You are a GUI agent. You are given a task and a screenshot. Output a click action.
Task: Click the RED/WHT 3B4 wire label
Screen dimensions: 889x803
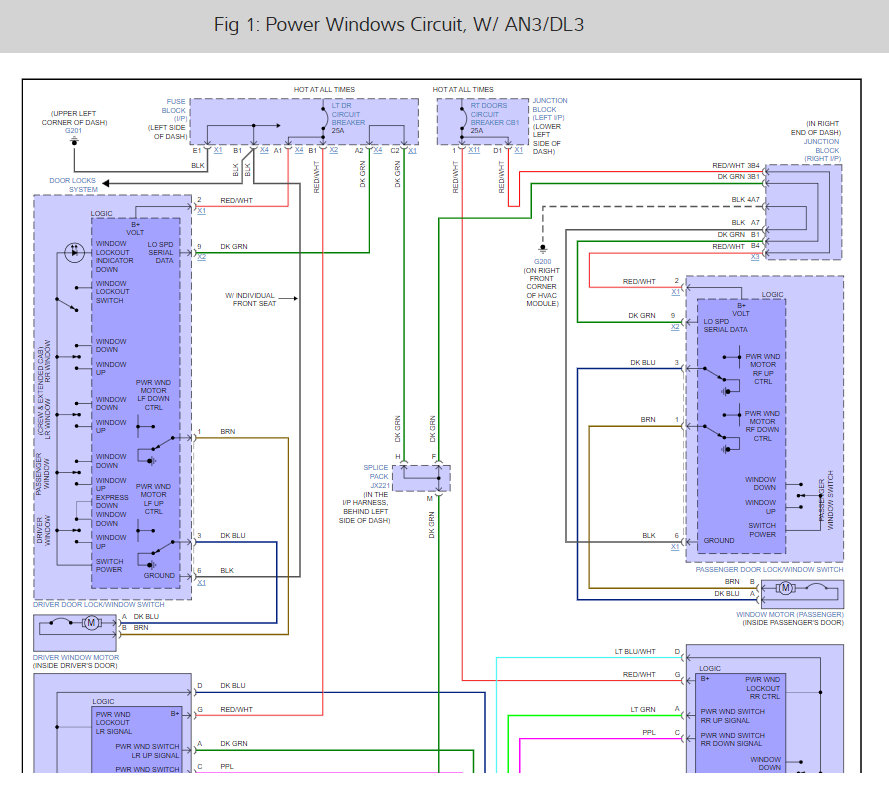736,166
